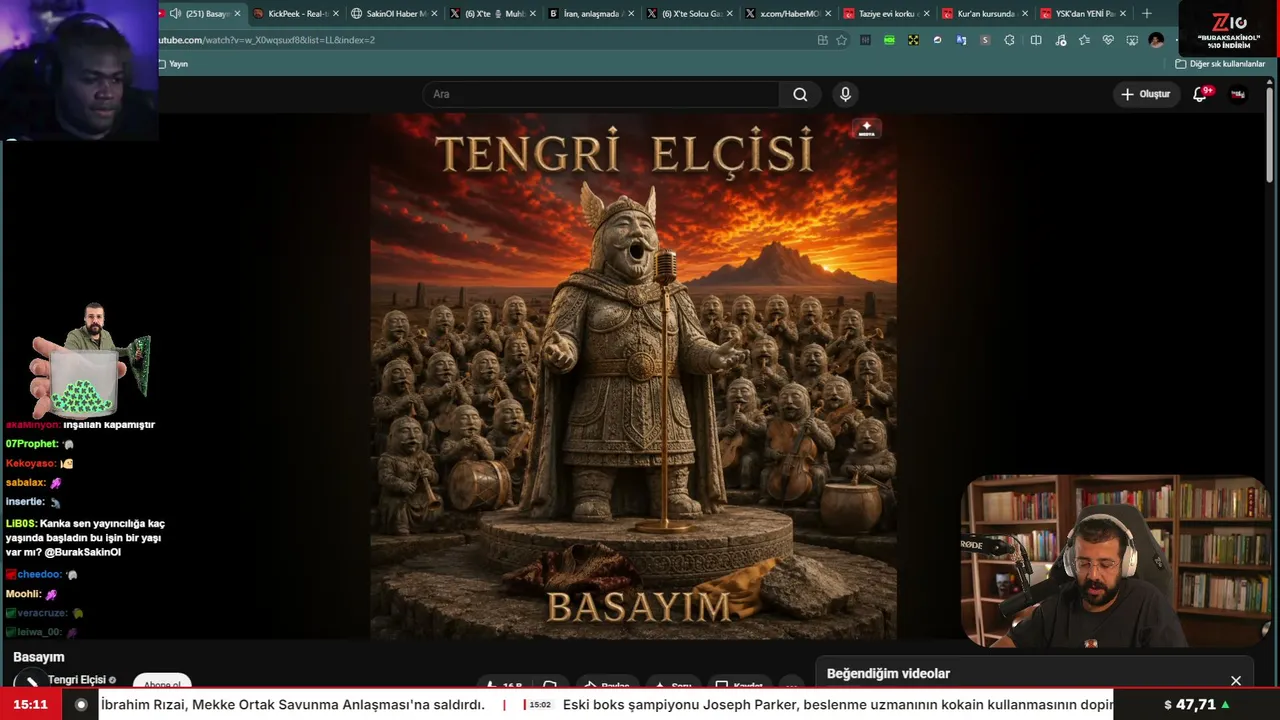
Task: Click the red badge icon on video thumbnail
Action: pos(866,129)
